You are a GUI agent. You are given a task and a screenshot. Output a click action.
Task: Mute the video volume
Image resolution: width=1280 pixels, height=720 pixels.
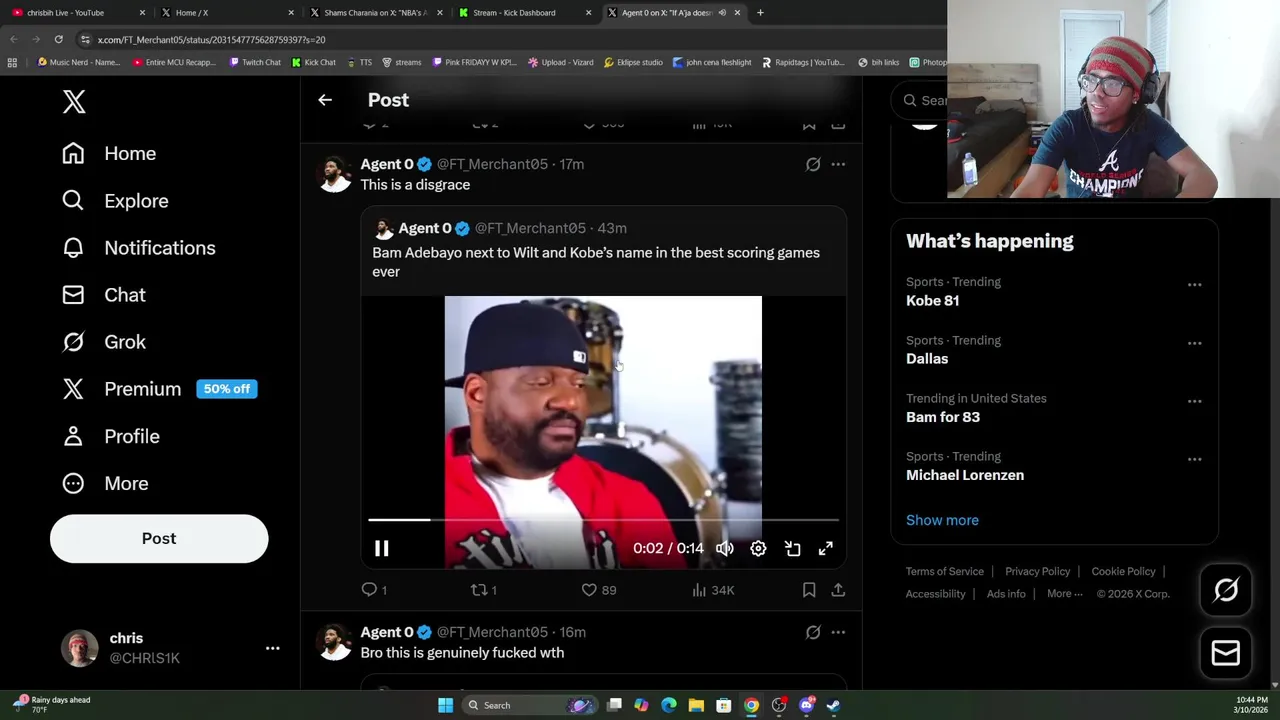[x=725, y=548]
